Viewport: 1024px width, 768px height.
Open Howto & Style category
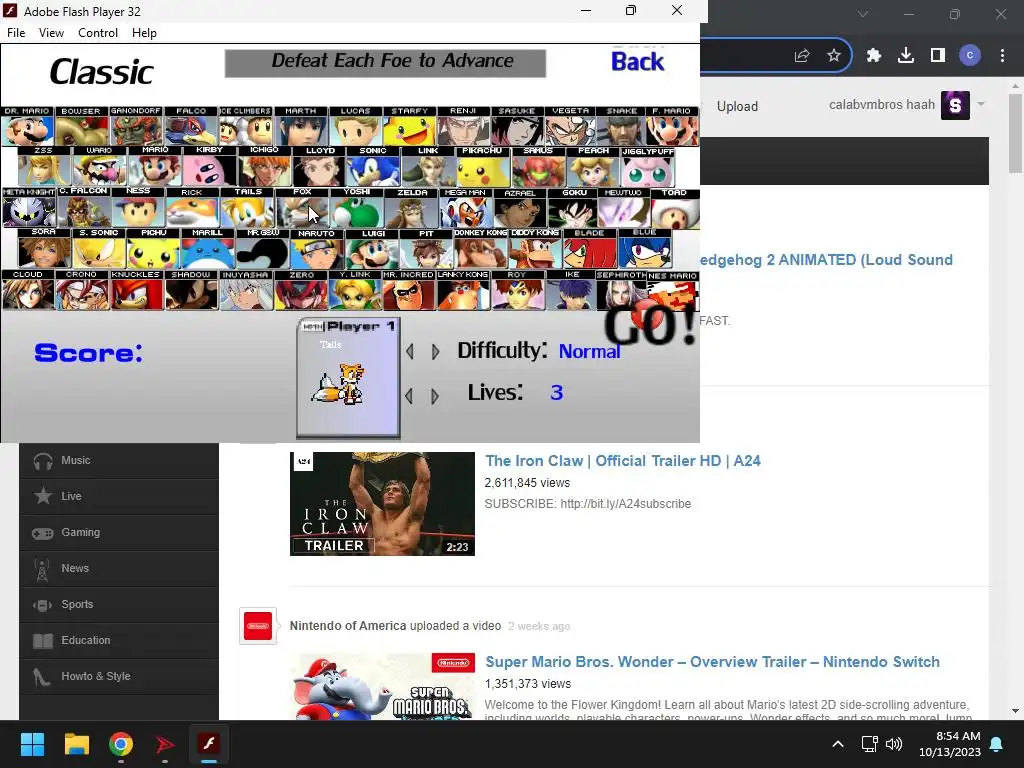click(119, 676)
